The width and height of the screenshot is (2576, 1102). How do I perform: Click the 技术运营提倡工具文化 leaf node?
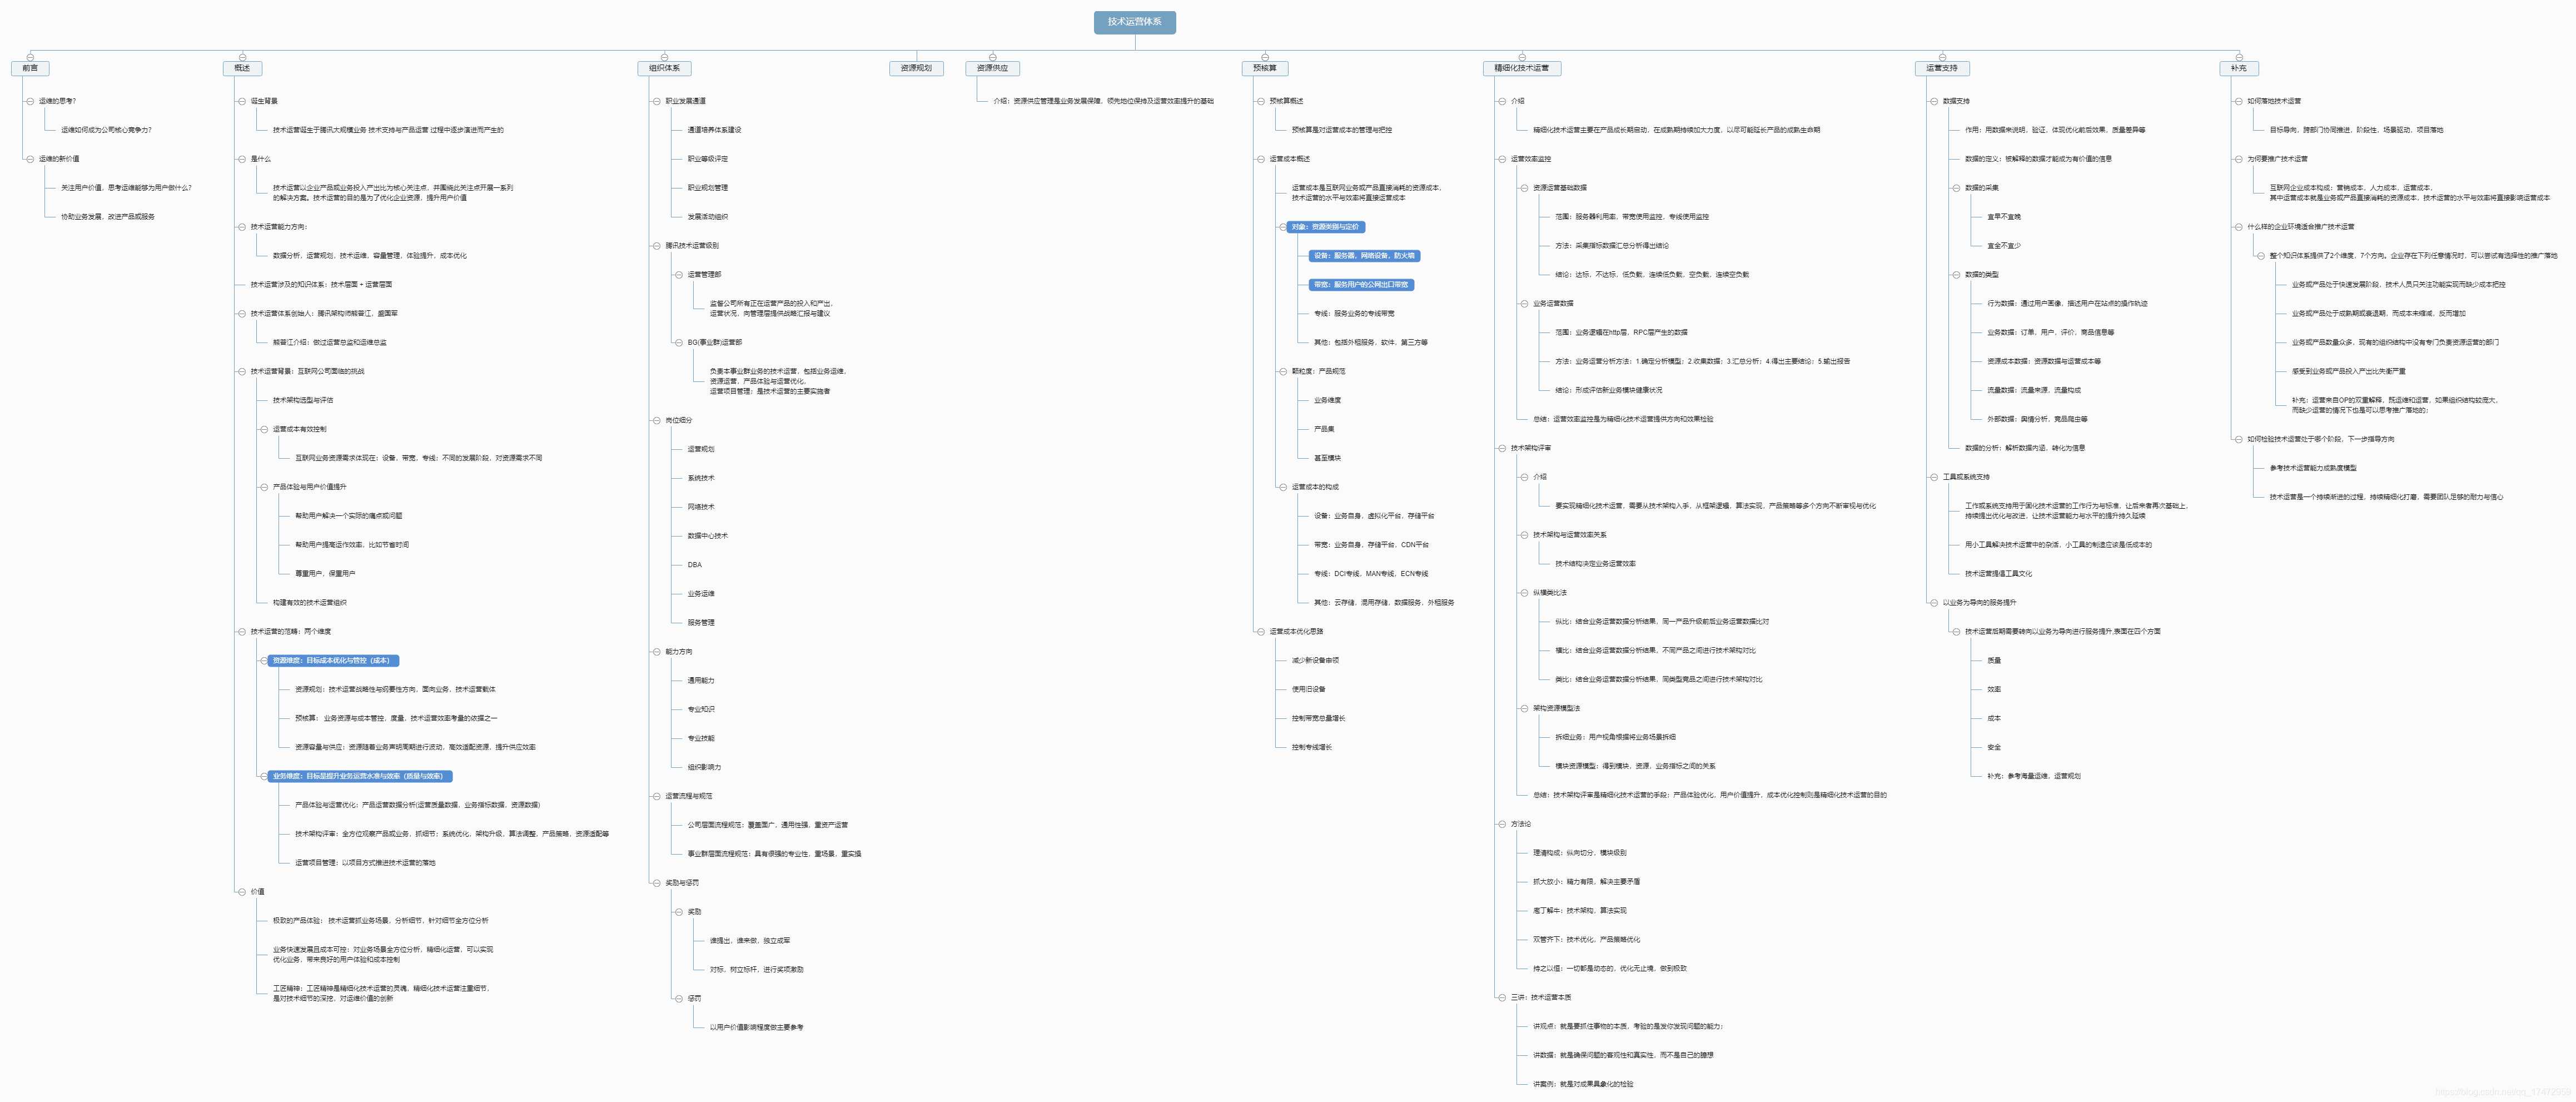1998,574
